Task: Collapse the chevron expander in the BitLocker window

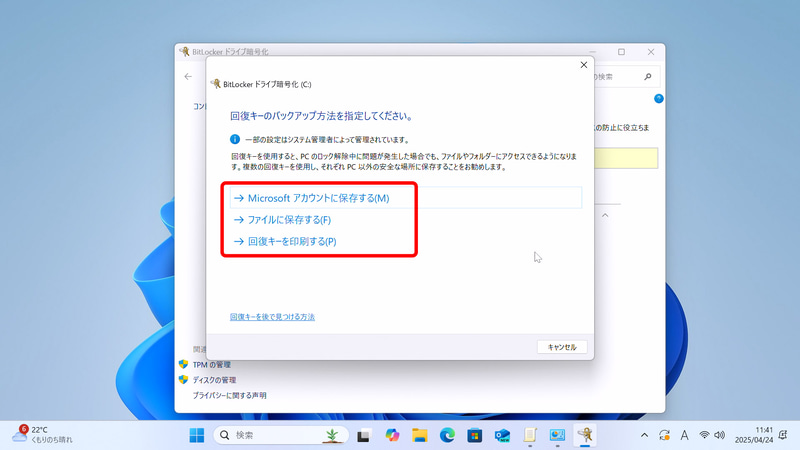Action: pyautogui.click(x=605, y=215)
